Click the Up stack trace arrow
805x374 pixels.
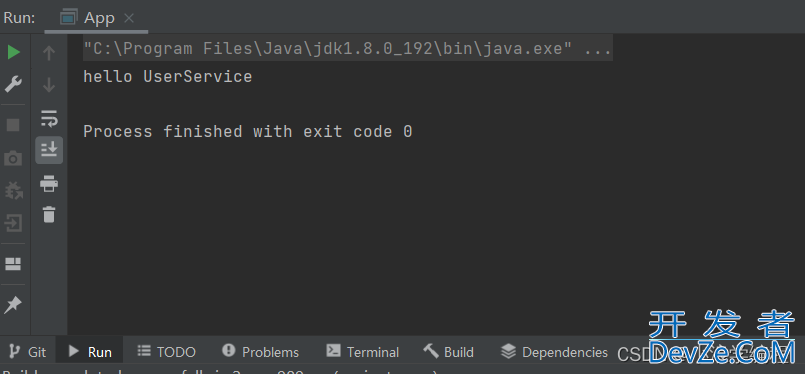(x=49, y=52)
